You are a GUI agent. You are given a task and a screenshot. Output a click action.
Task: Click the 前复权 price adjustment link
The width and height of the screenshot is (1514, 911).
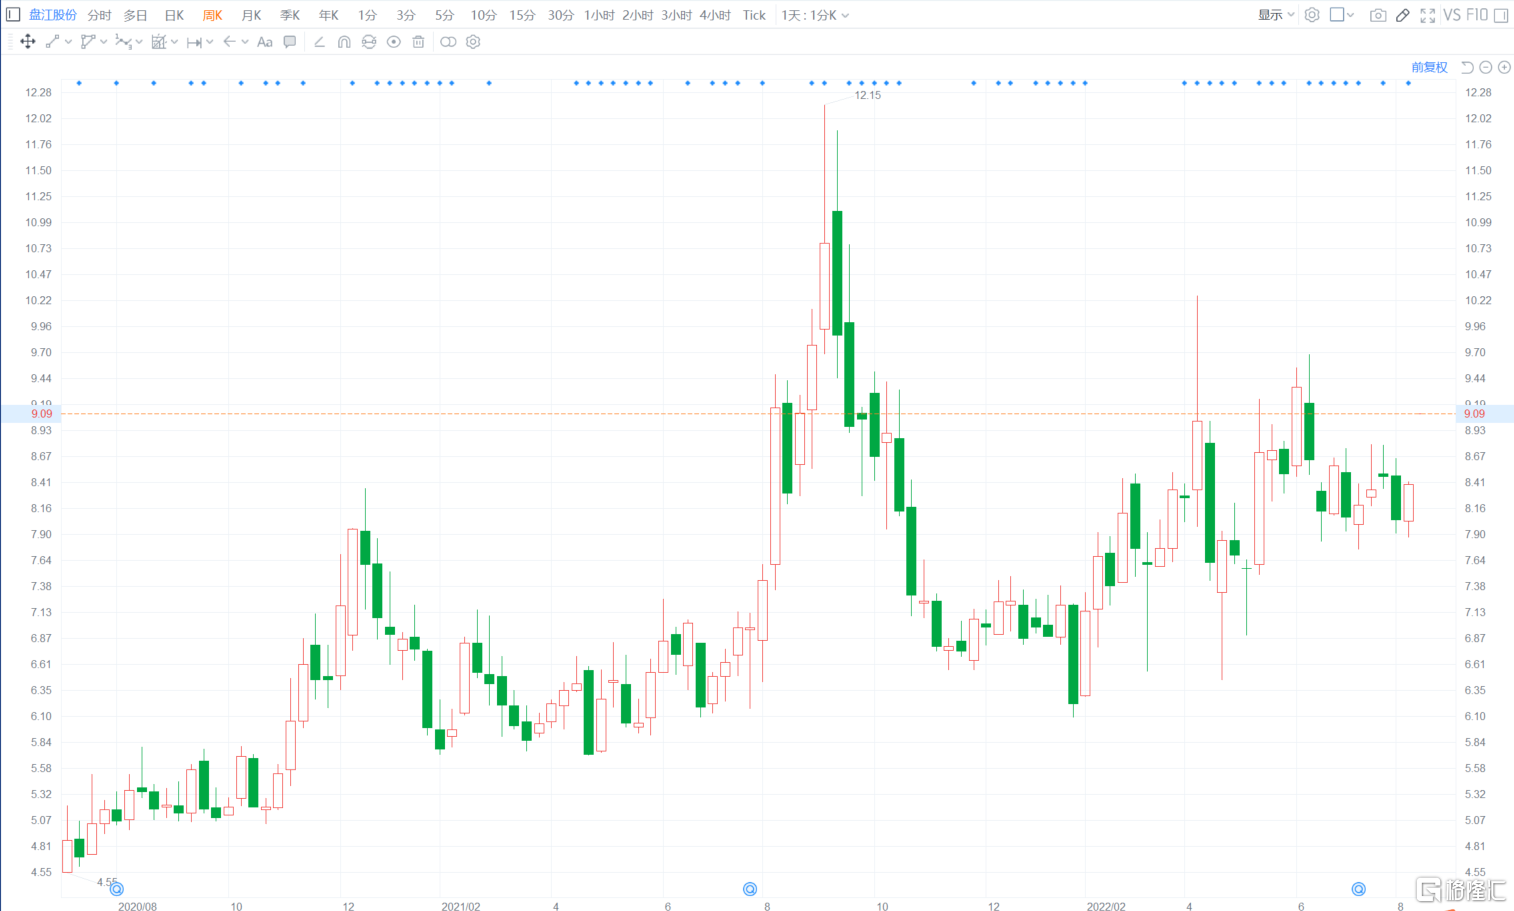coord(1429,67)
